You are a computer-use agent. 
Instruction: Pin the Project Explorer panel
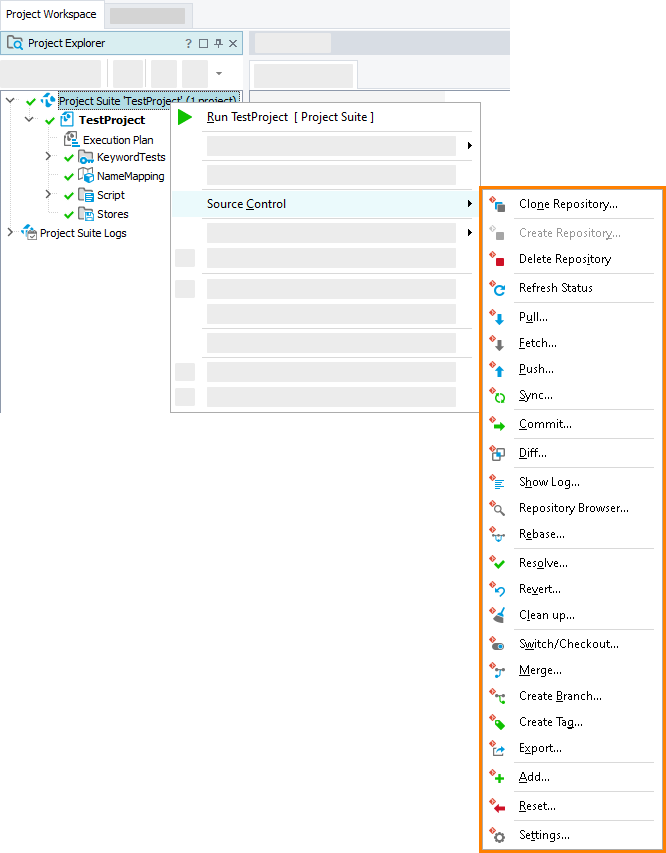click(218, 44)
